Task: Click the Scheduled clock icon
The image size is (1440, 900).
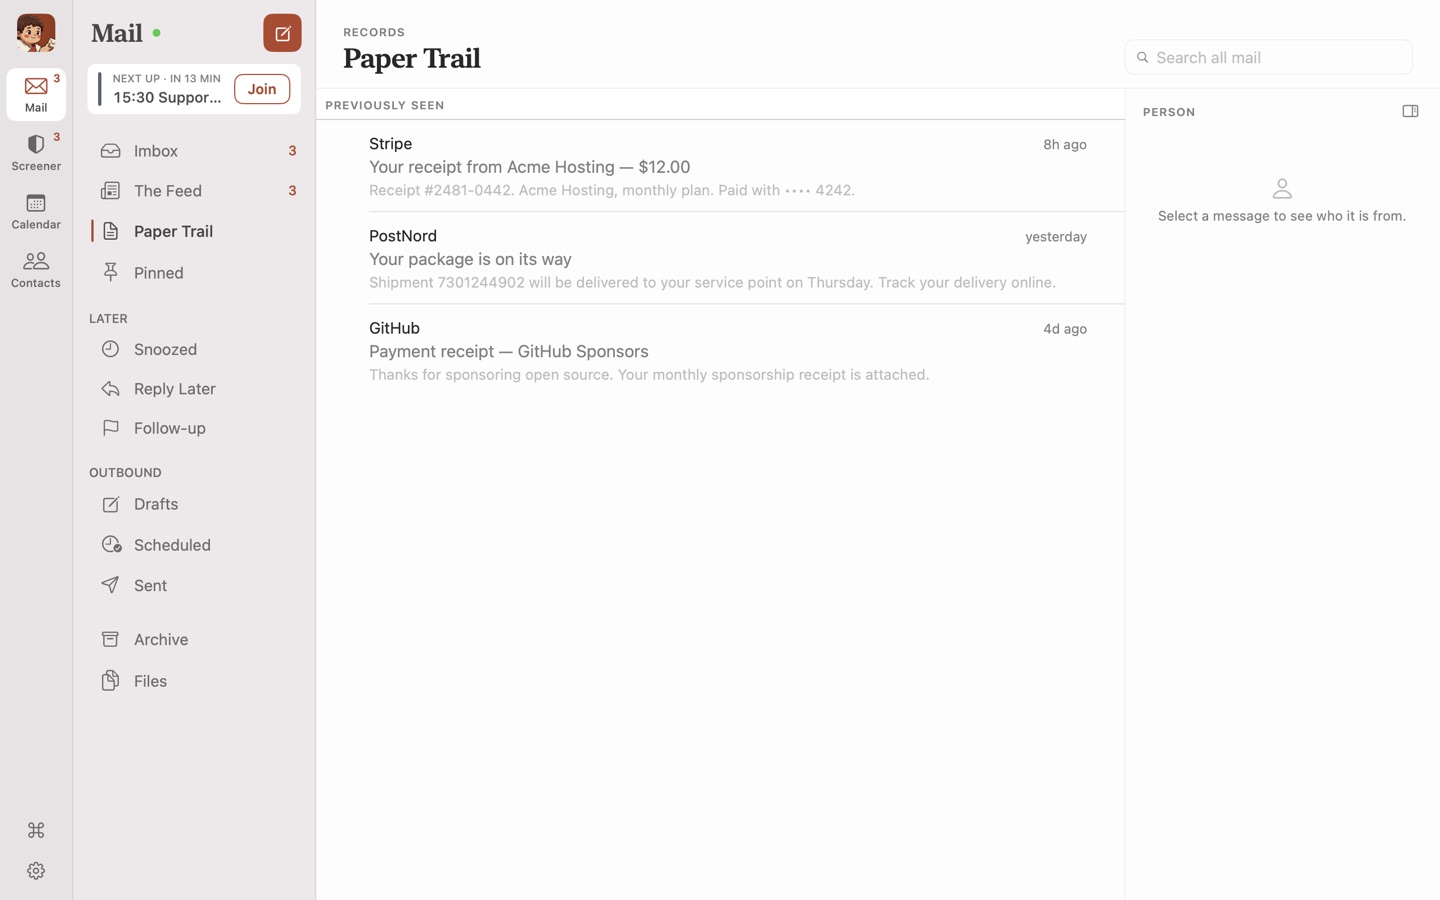Action: coord(111,545)
